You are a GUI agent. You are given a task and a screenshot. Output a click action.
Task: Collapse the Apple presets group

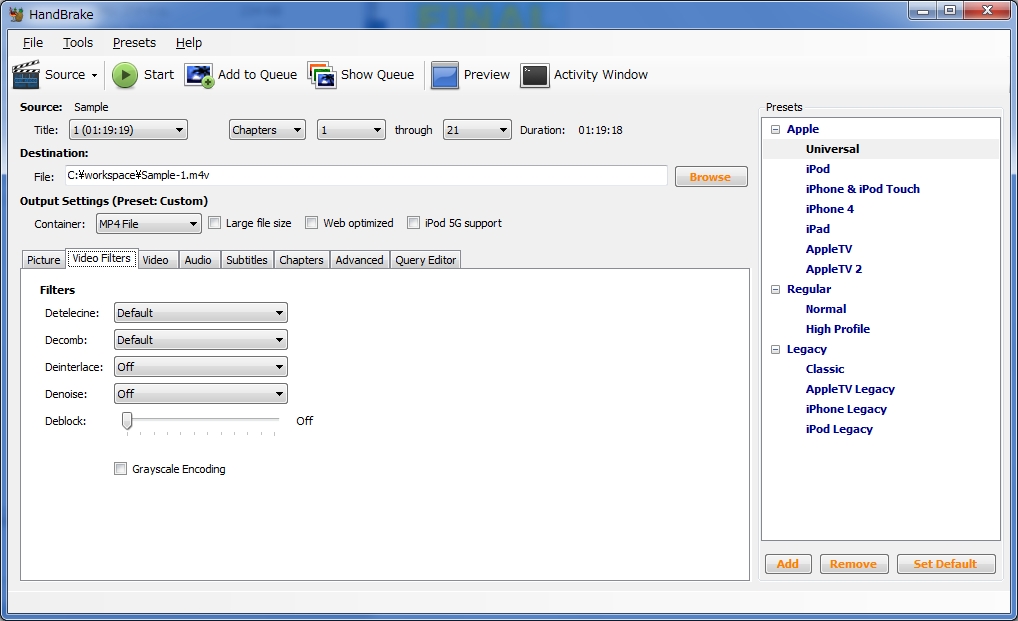click(775, 129)
